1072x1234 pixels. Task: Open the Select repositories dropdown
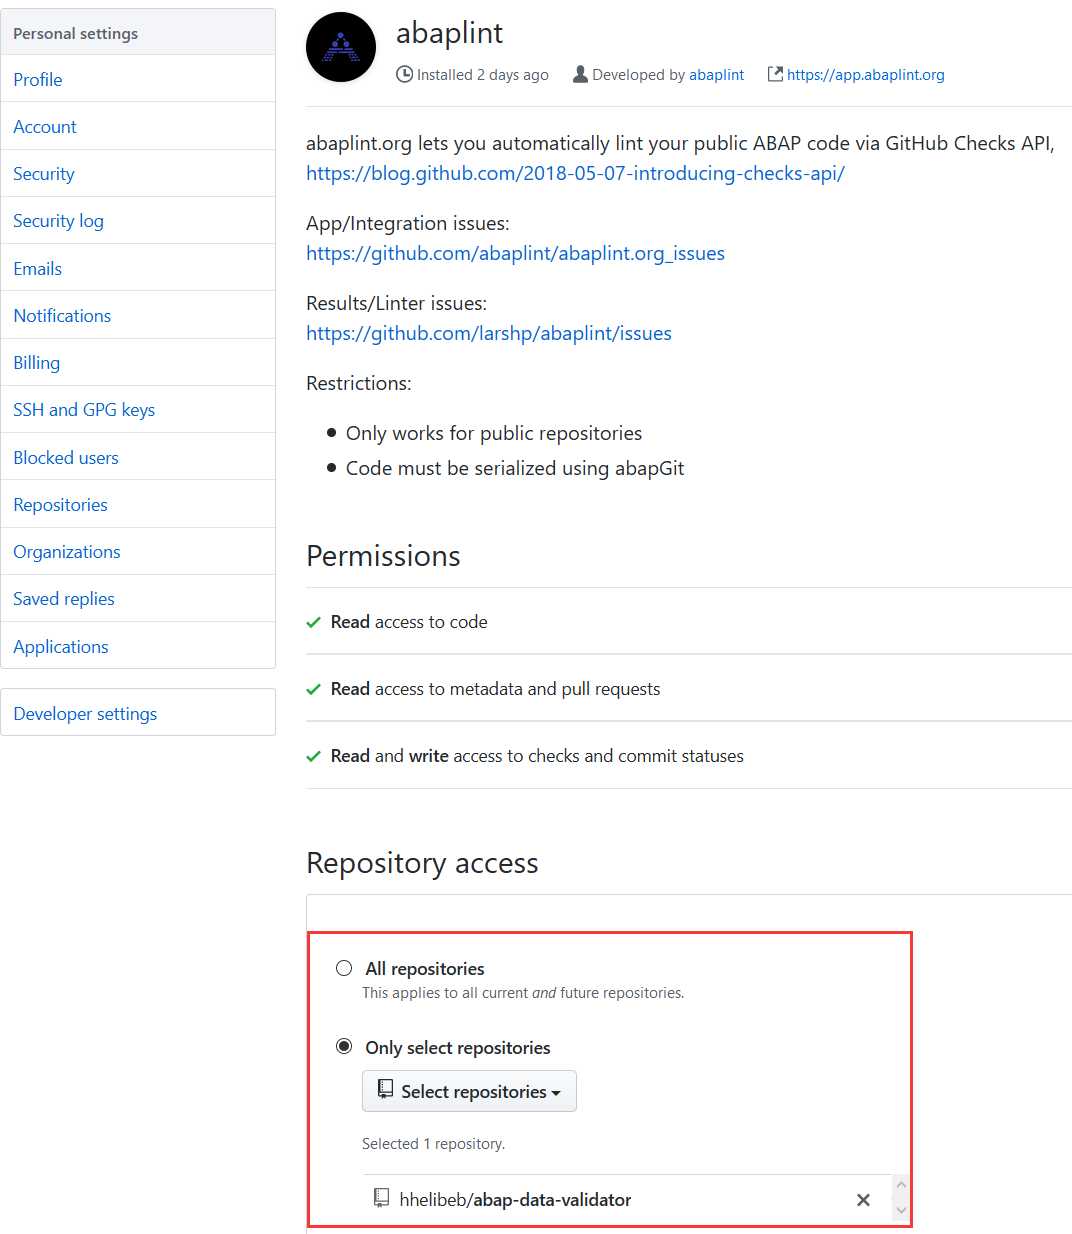469,1091
